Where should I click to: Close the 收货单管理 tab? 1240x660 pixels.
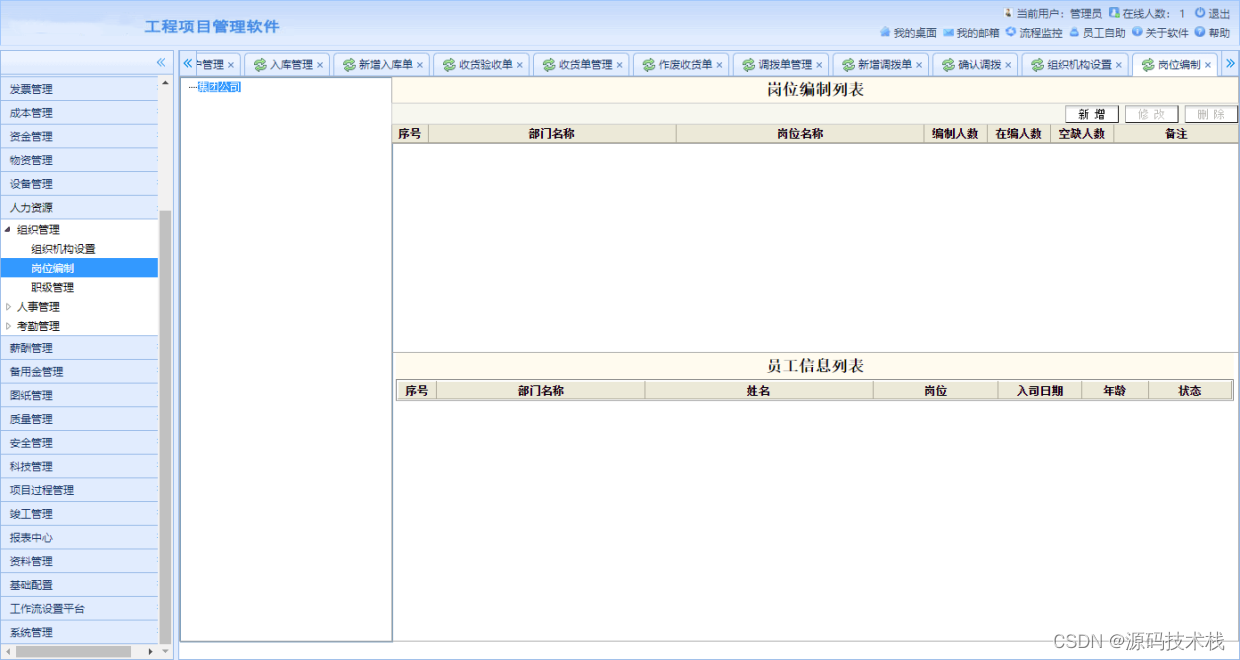[620, 65]
